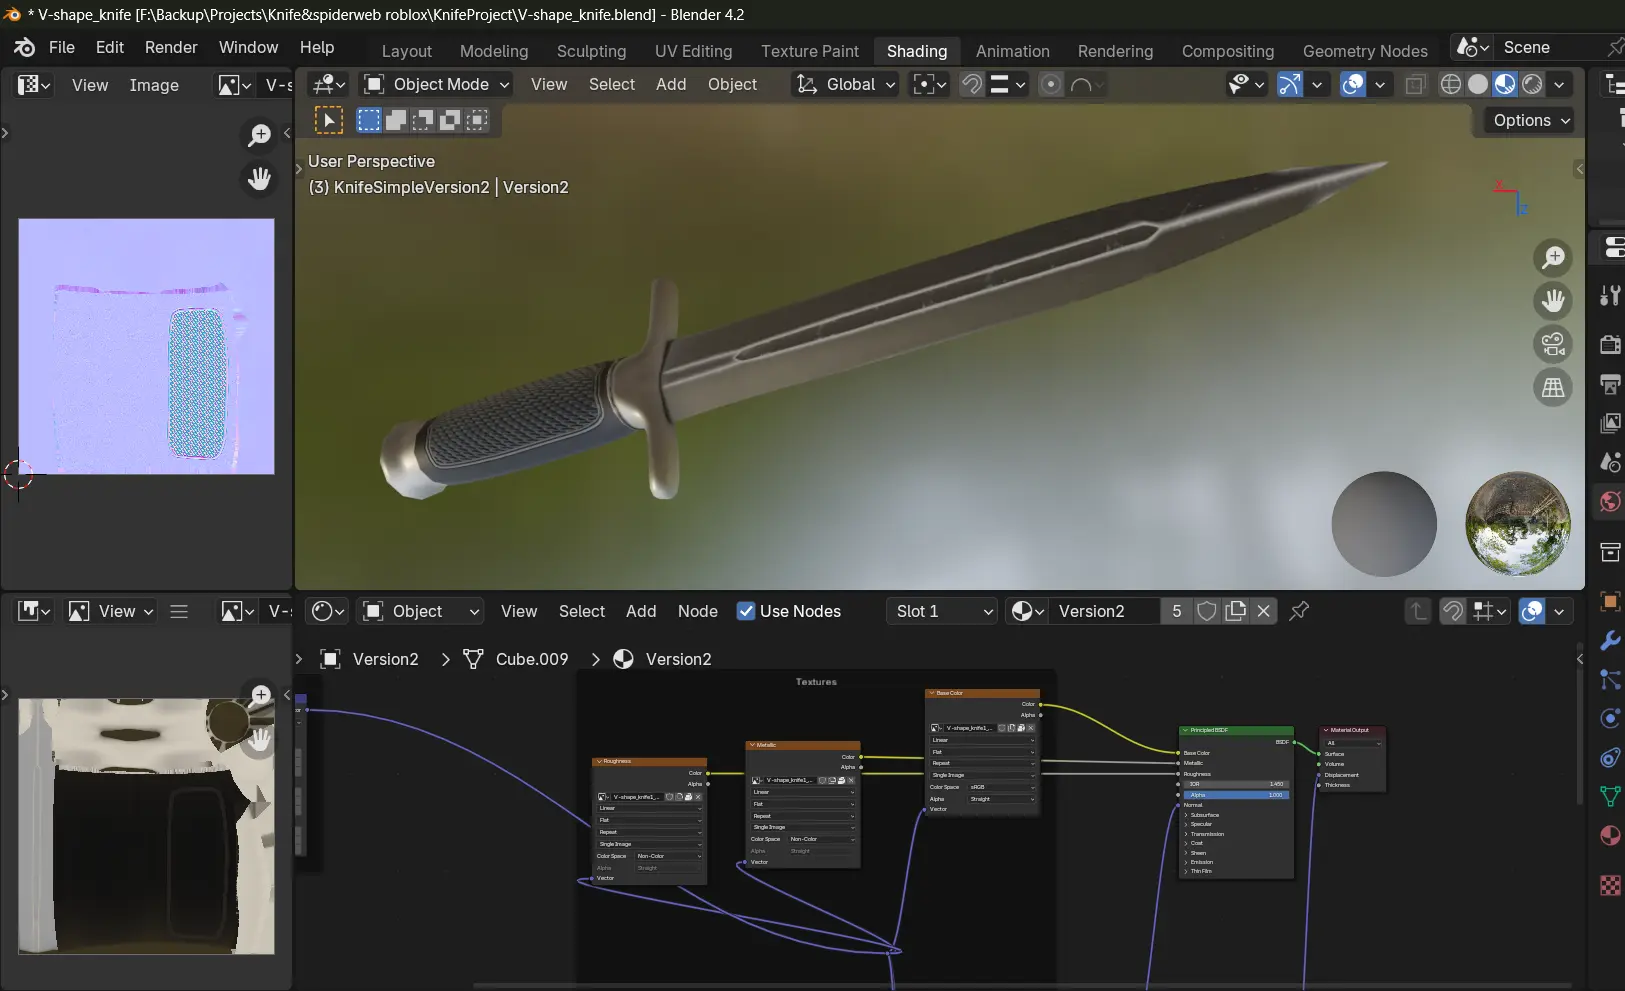This screenshot has height=991, width=1625.
Task: Select the viewport pan hand icon
Action: click(1553, 301)
